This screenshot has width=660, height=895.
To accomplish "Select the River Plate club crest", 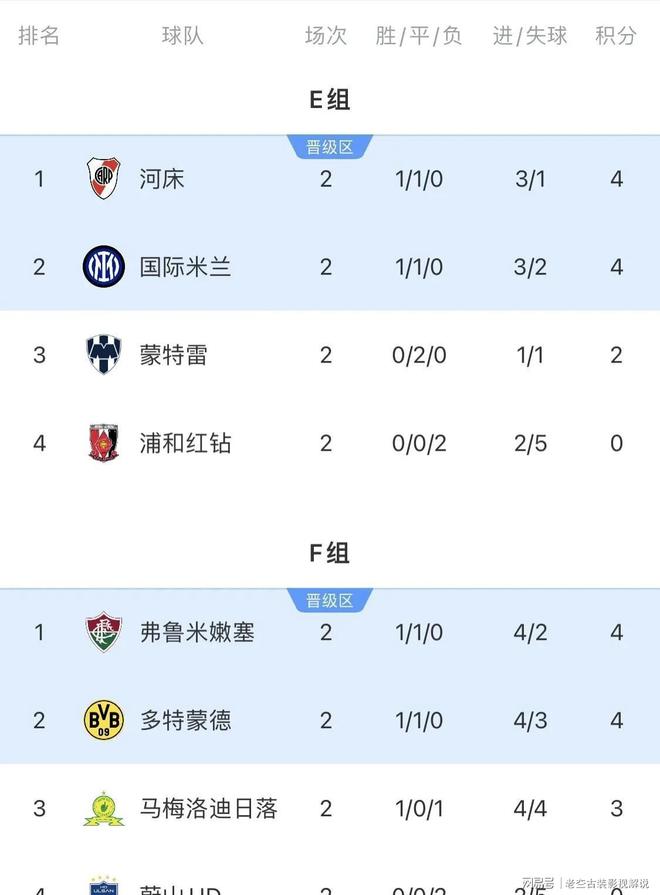I will pyautogui.click(x=102, y=178).
